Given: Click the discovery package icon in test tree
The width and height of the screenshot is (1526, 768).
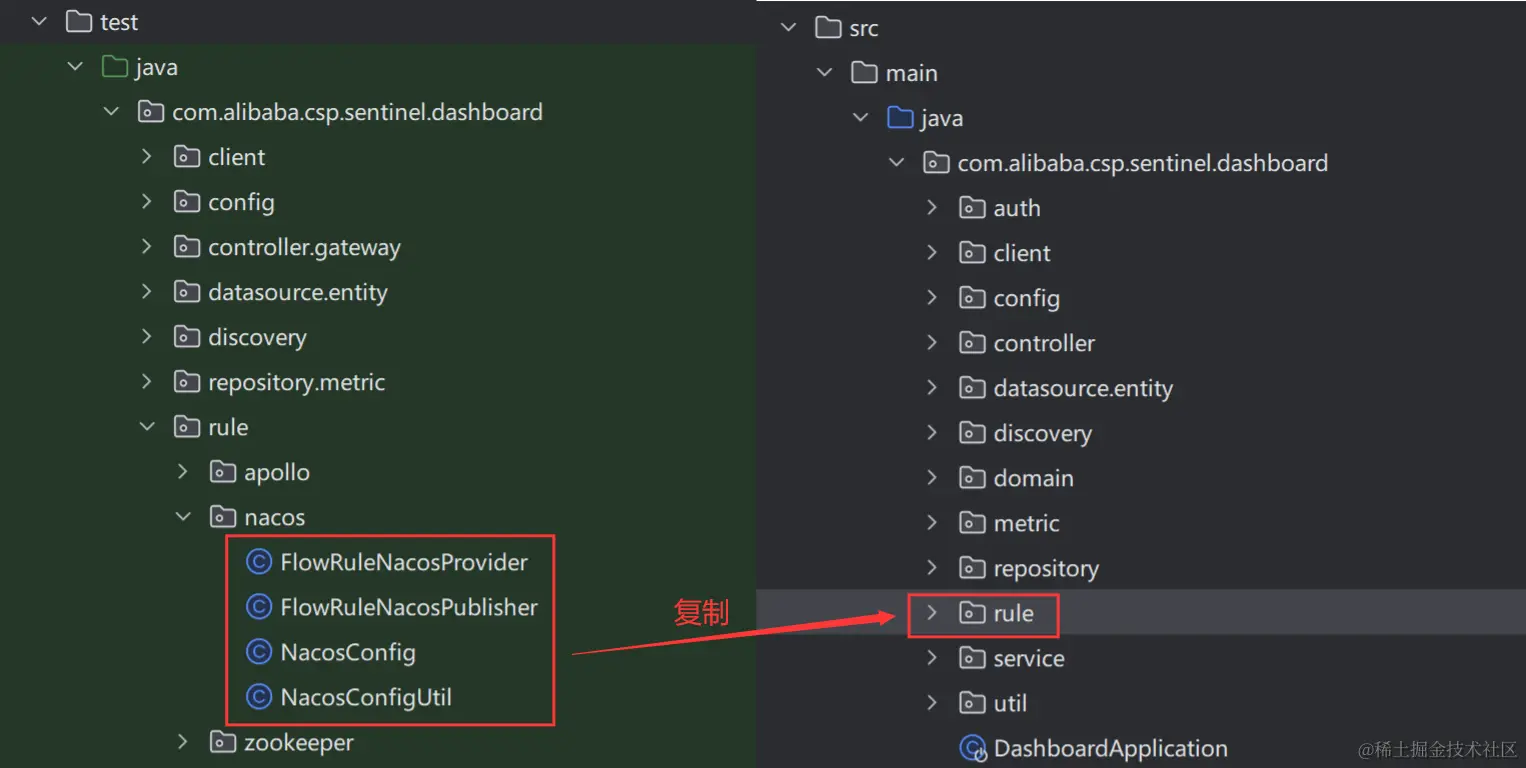Looking at the screenshot, I should (x=186, y=337).
